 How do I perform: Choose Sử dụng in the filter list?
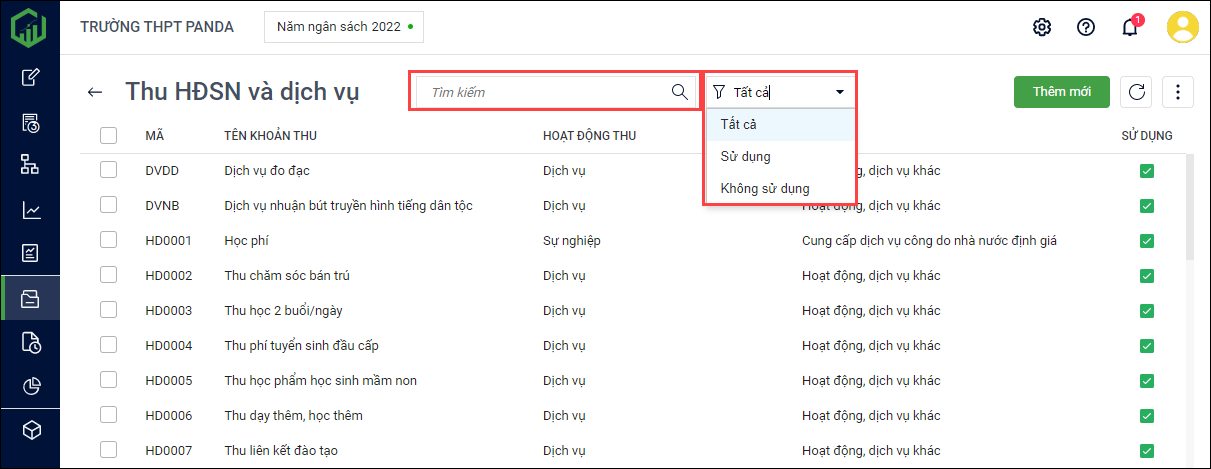click(745, 157)
